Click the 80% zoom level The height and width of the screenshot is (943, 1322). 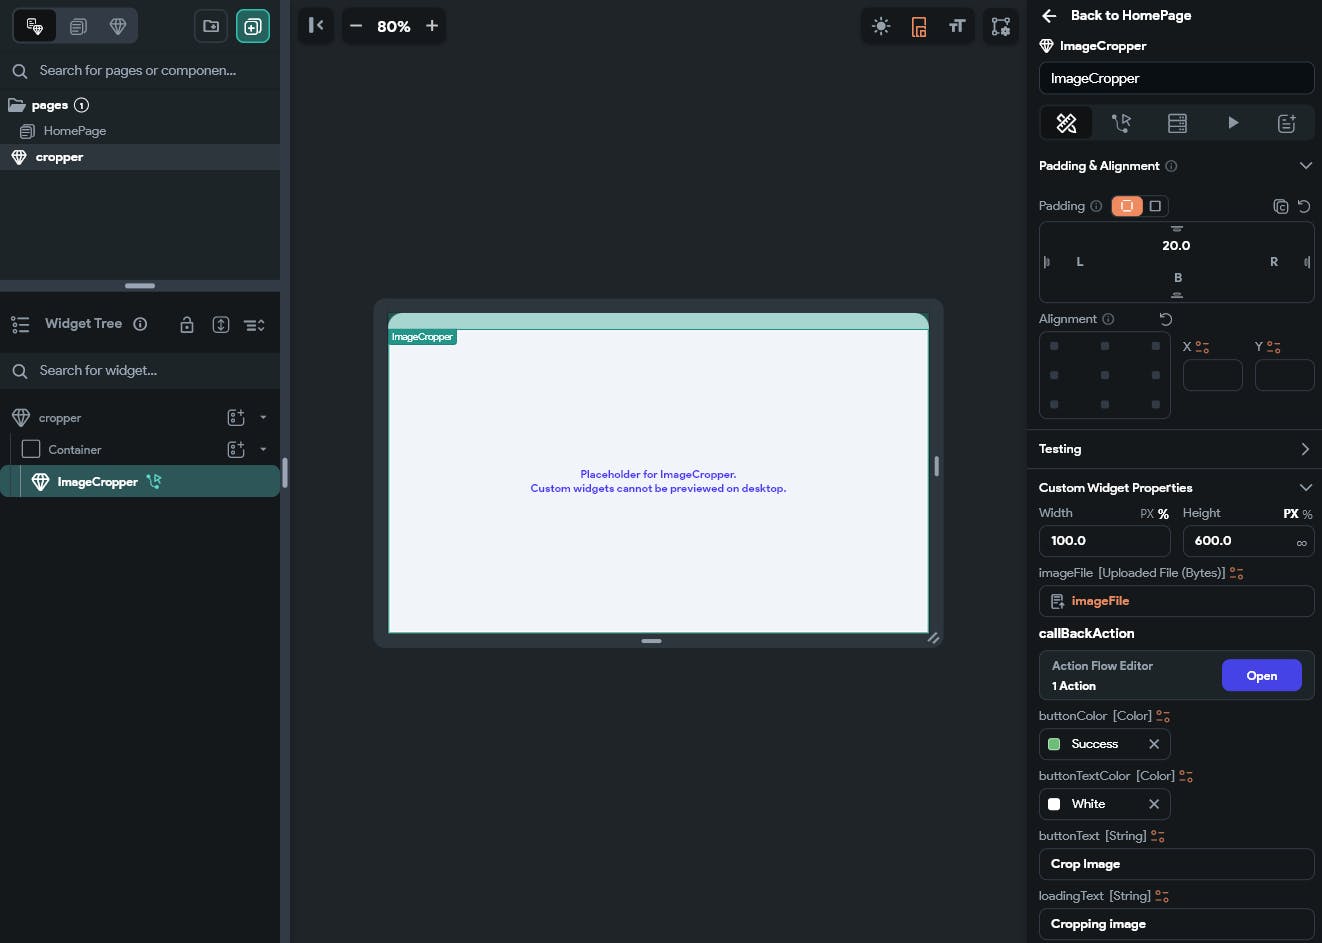coord(394,27)
